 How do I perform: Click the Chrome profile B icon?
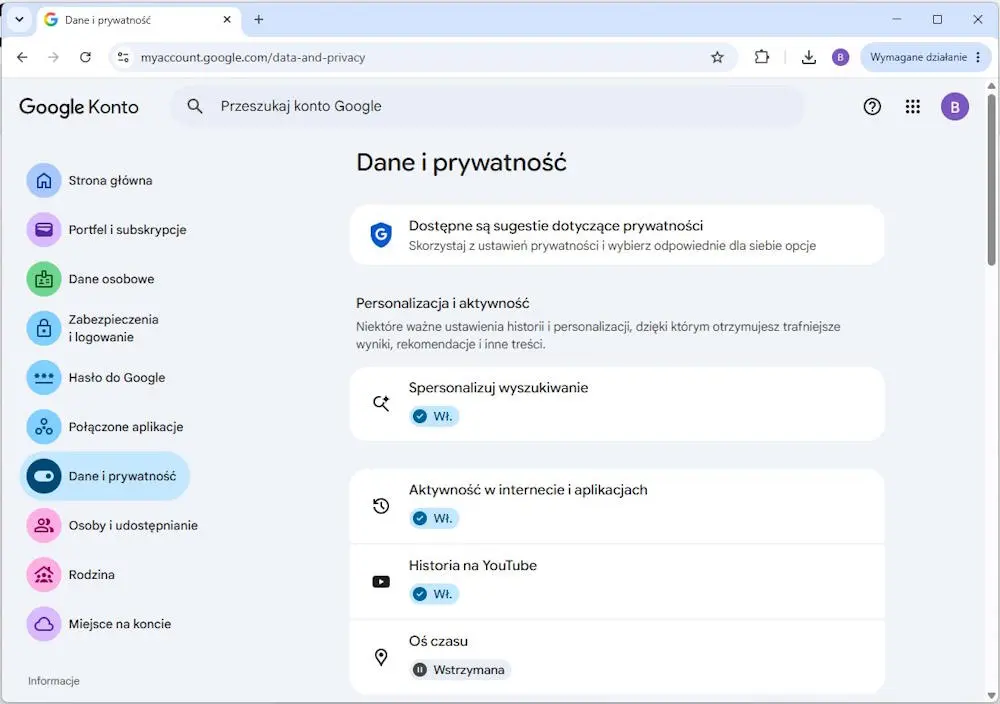(x=840, y=57)
